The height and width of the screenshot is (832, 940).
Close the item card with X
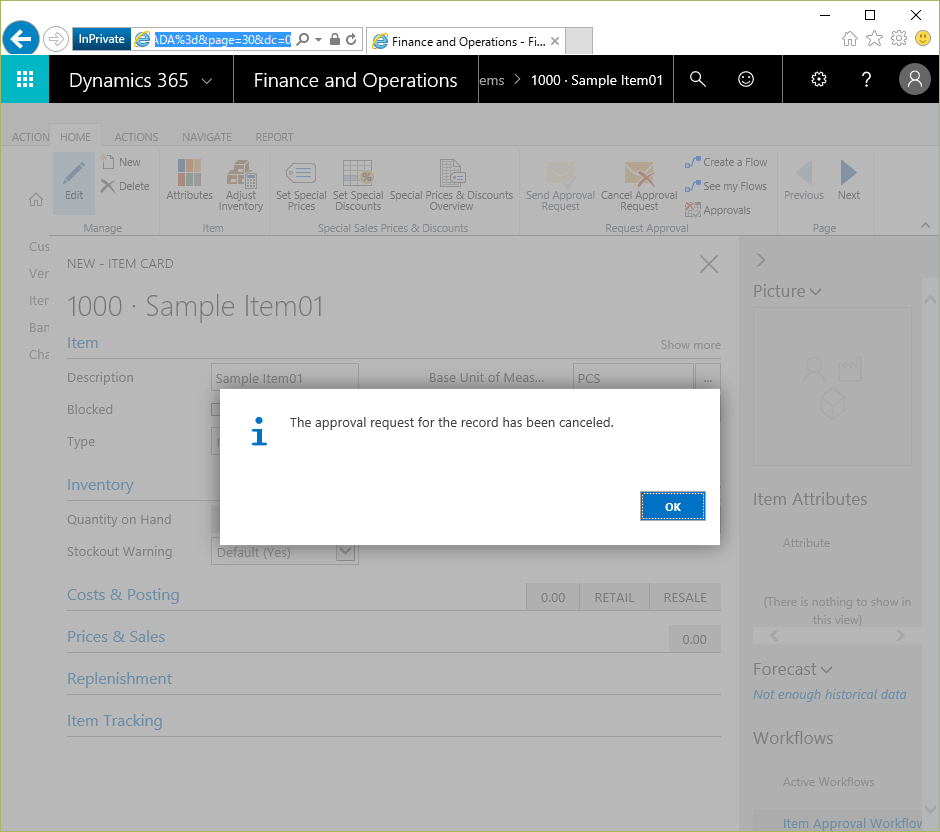pyautogui.click(x=709, y=264)
